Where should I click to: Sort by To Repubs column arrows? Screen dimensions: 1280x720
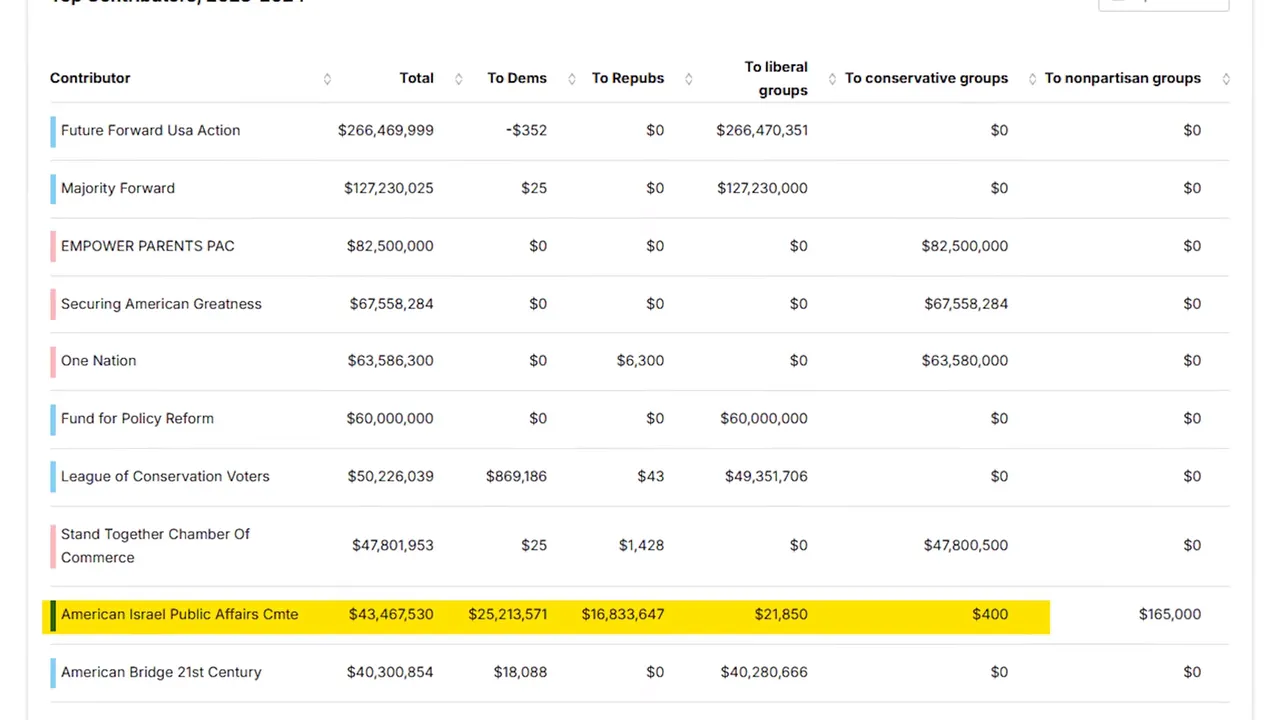click(689, 79)
